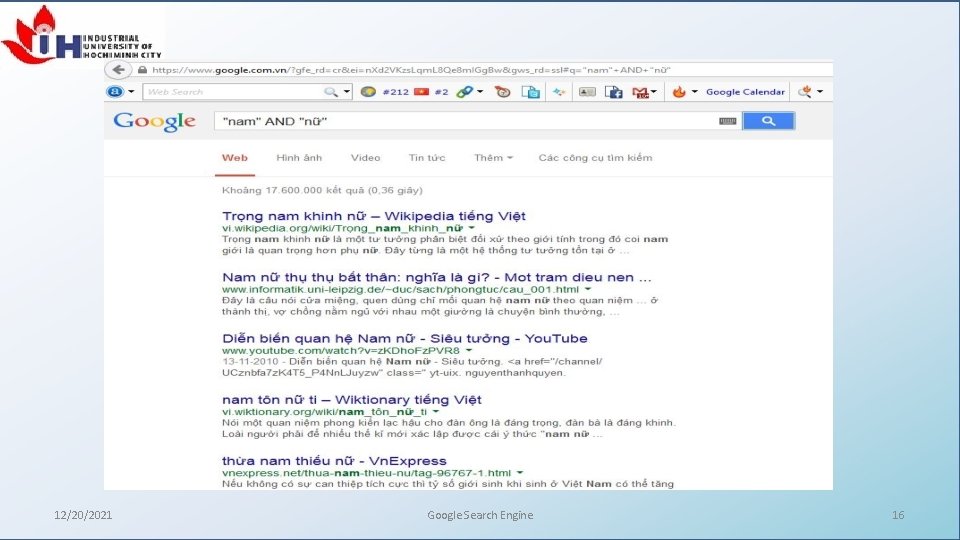Click the sparkle stars toolbar icon
Image resolution: width=960 pixels, height=540 pixels.
tap(558, 92)
